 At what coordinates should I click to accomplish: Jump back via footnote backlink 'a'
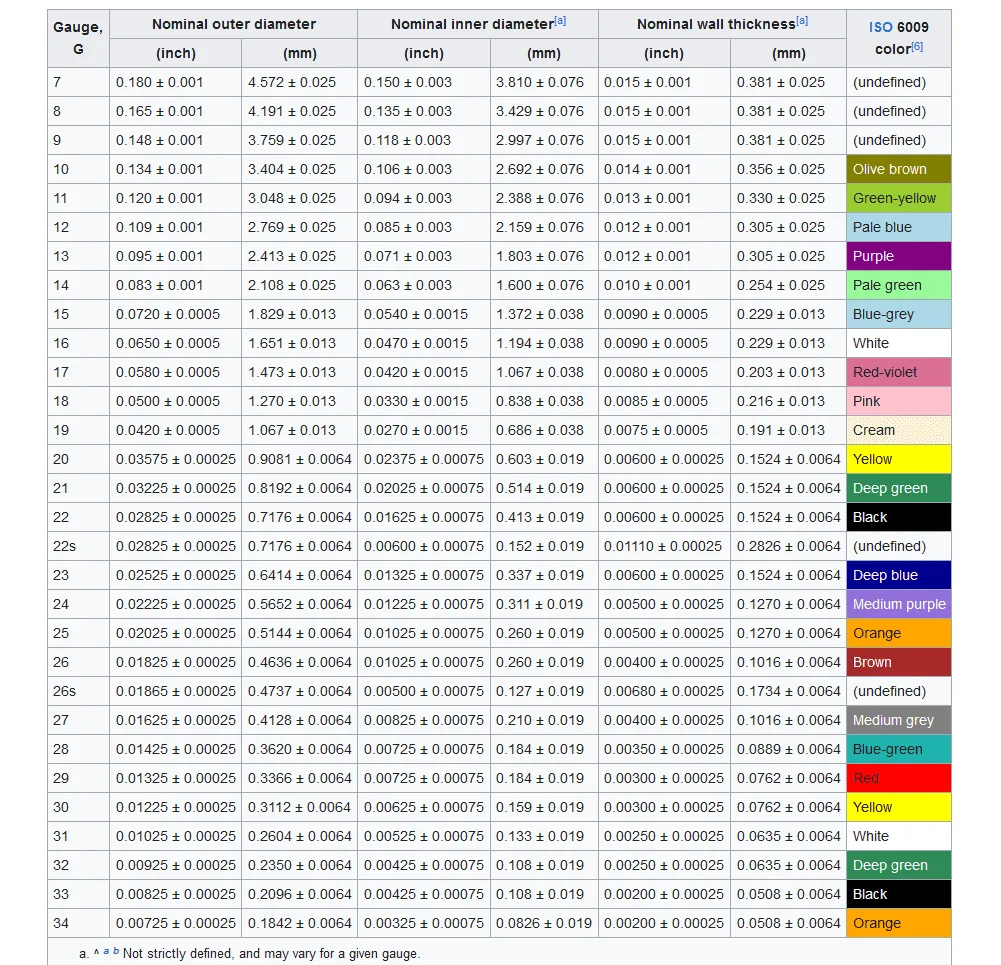(x=106, y=951)
